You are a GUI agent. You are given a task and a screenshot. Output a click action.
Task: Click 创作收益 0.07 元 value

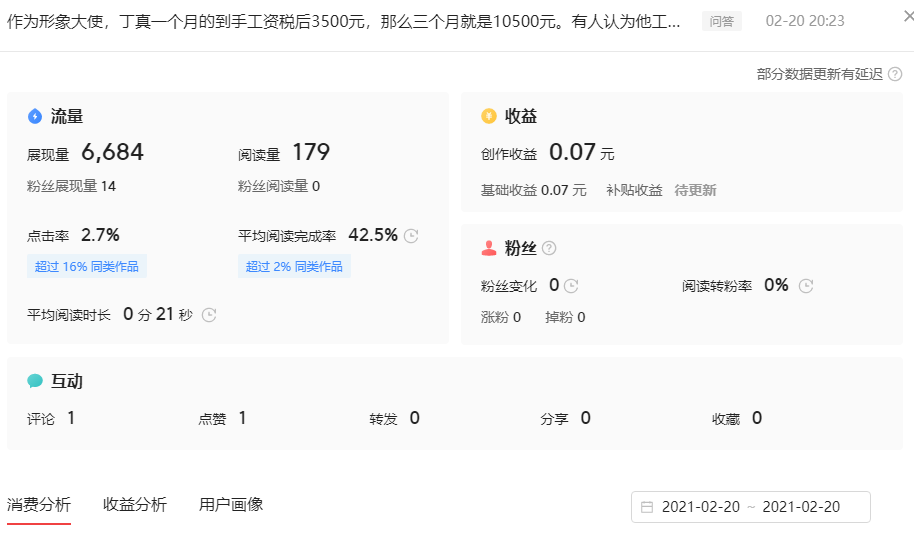pos(582,153)
